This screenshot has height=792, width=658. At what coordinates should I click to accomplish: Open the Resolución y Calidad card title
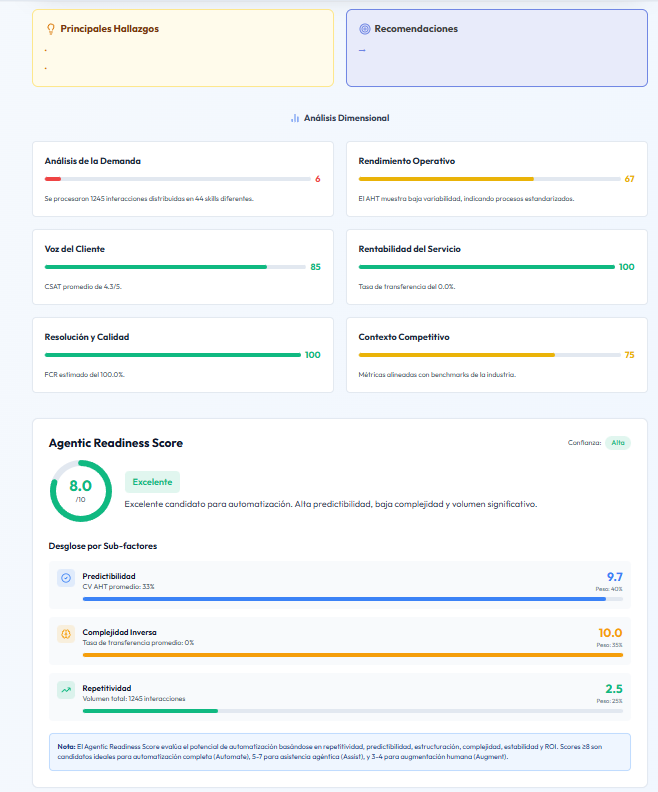click(x=87, y=337)
